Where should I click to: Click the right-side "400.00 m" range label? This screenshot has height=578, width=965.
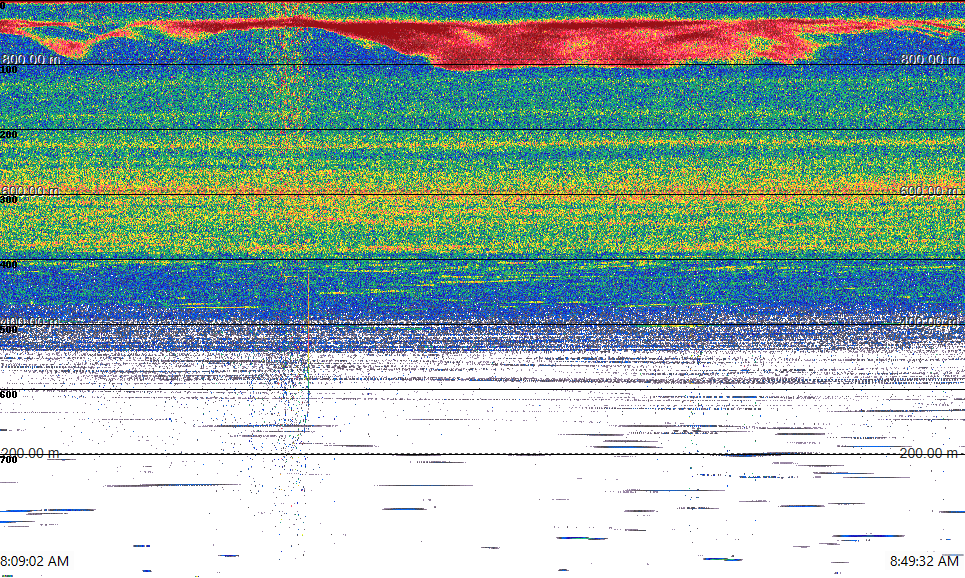pos(929,321)
